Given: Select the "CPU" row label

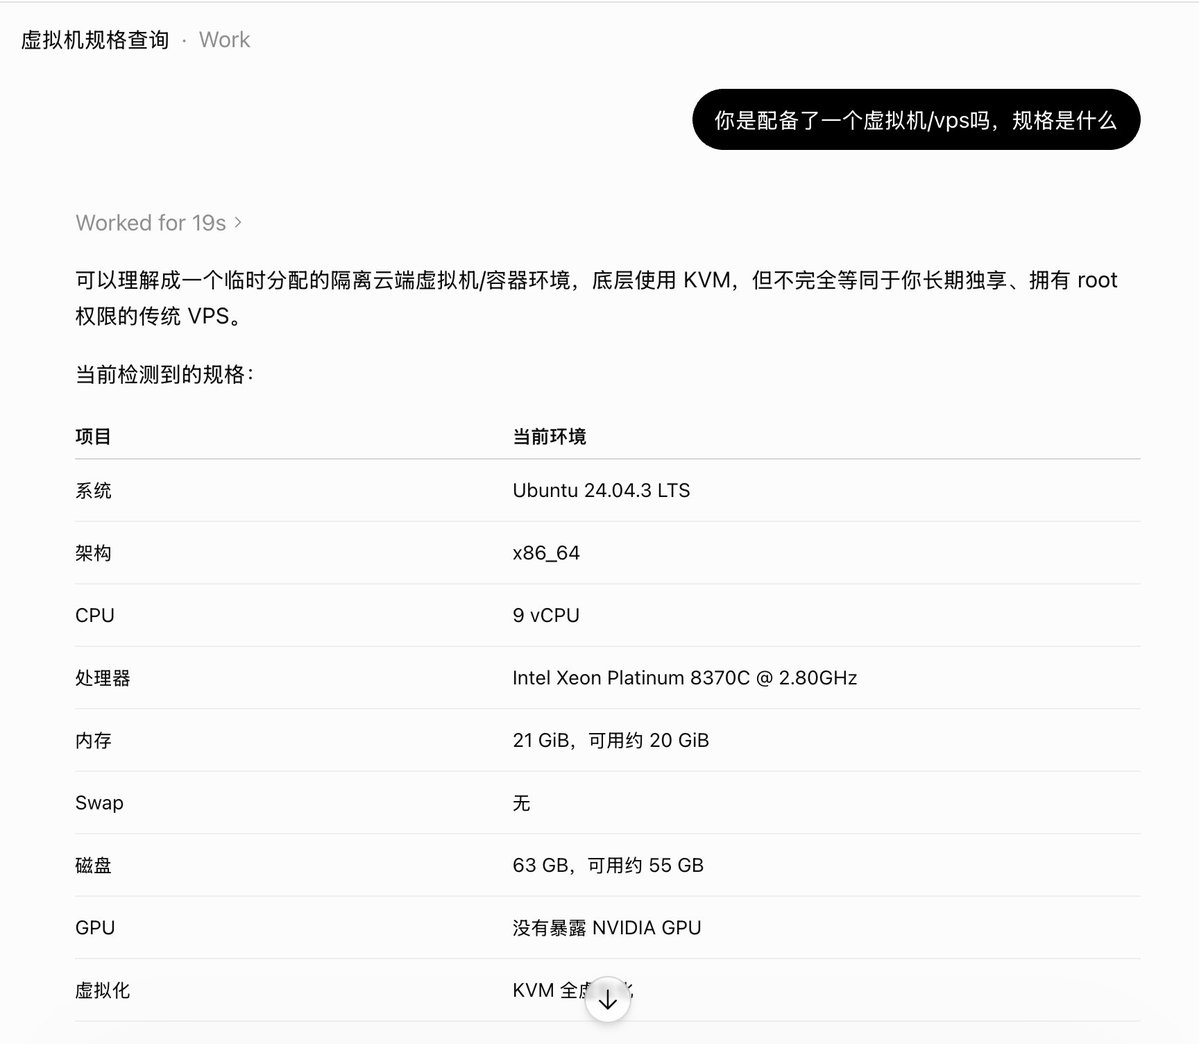Looking at the screenshot, I should tap(95, 615).
